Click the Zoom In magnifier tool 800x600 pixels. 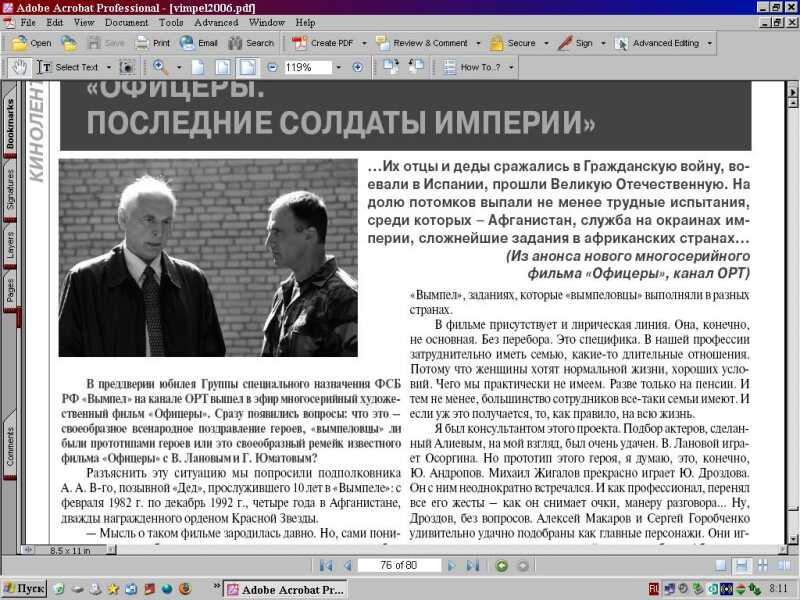click(x=160, y=67)
